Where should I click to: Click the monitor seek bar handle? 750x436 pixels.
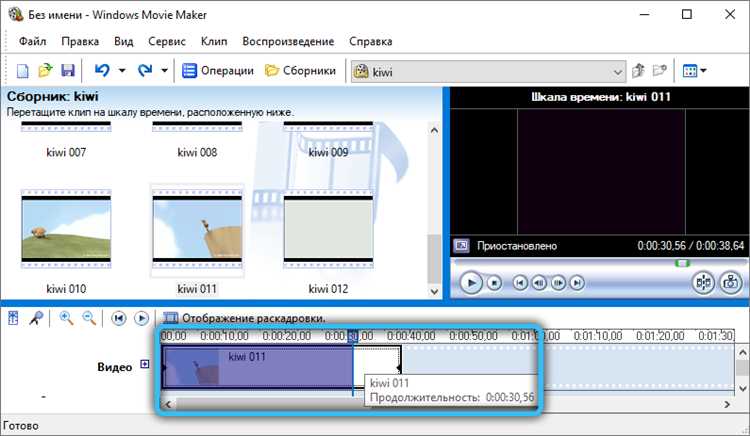pyautogui.click(x=683, y=263)
